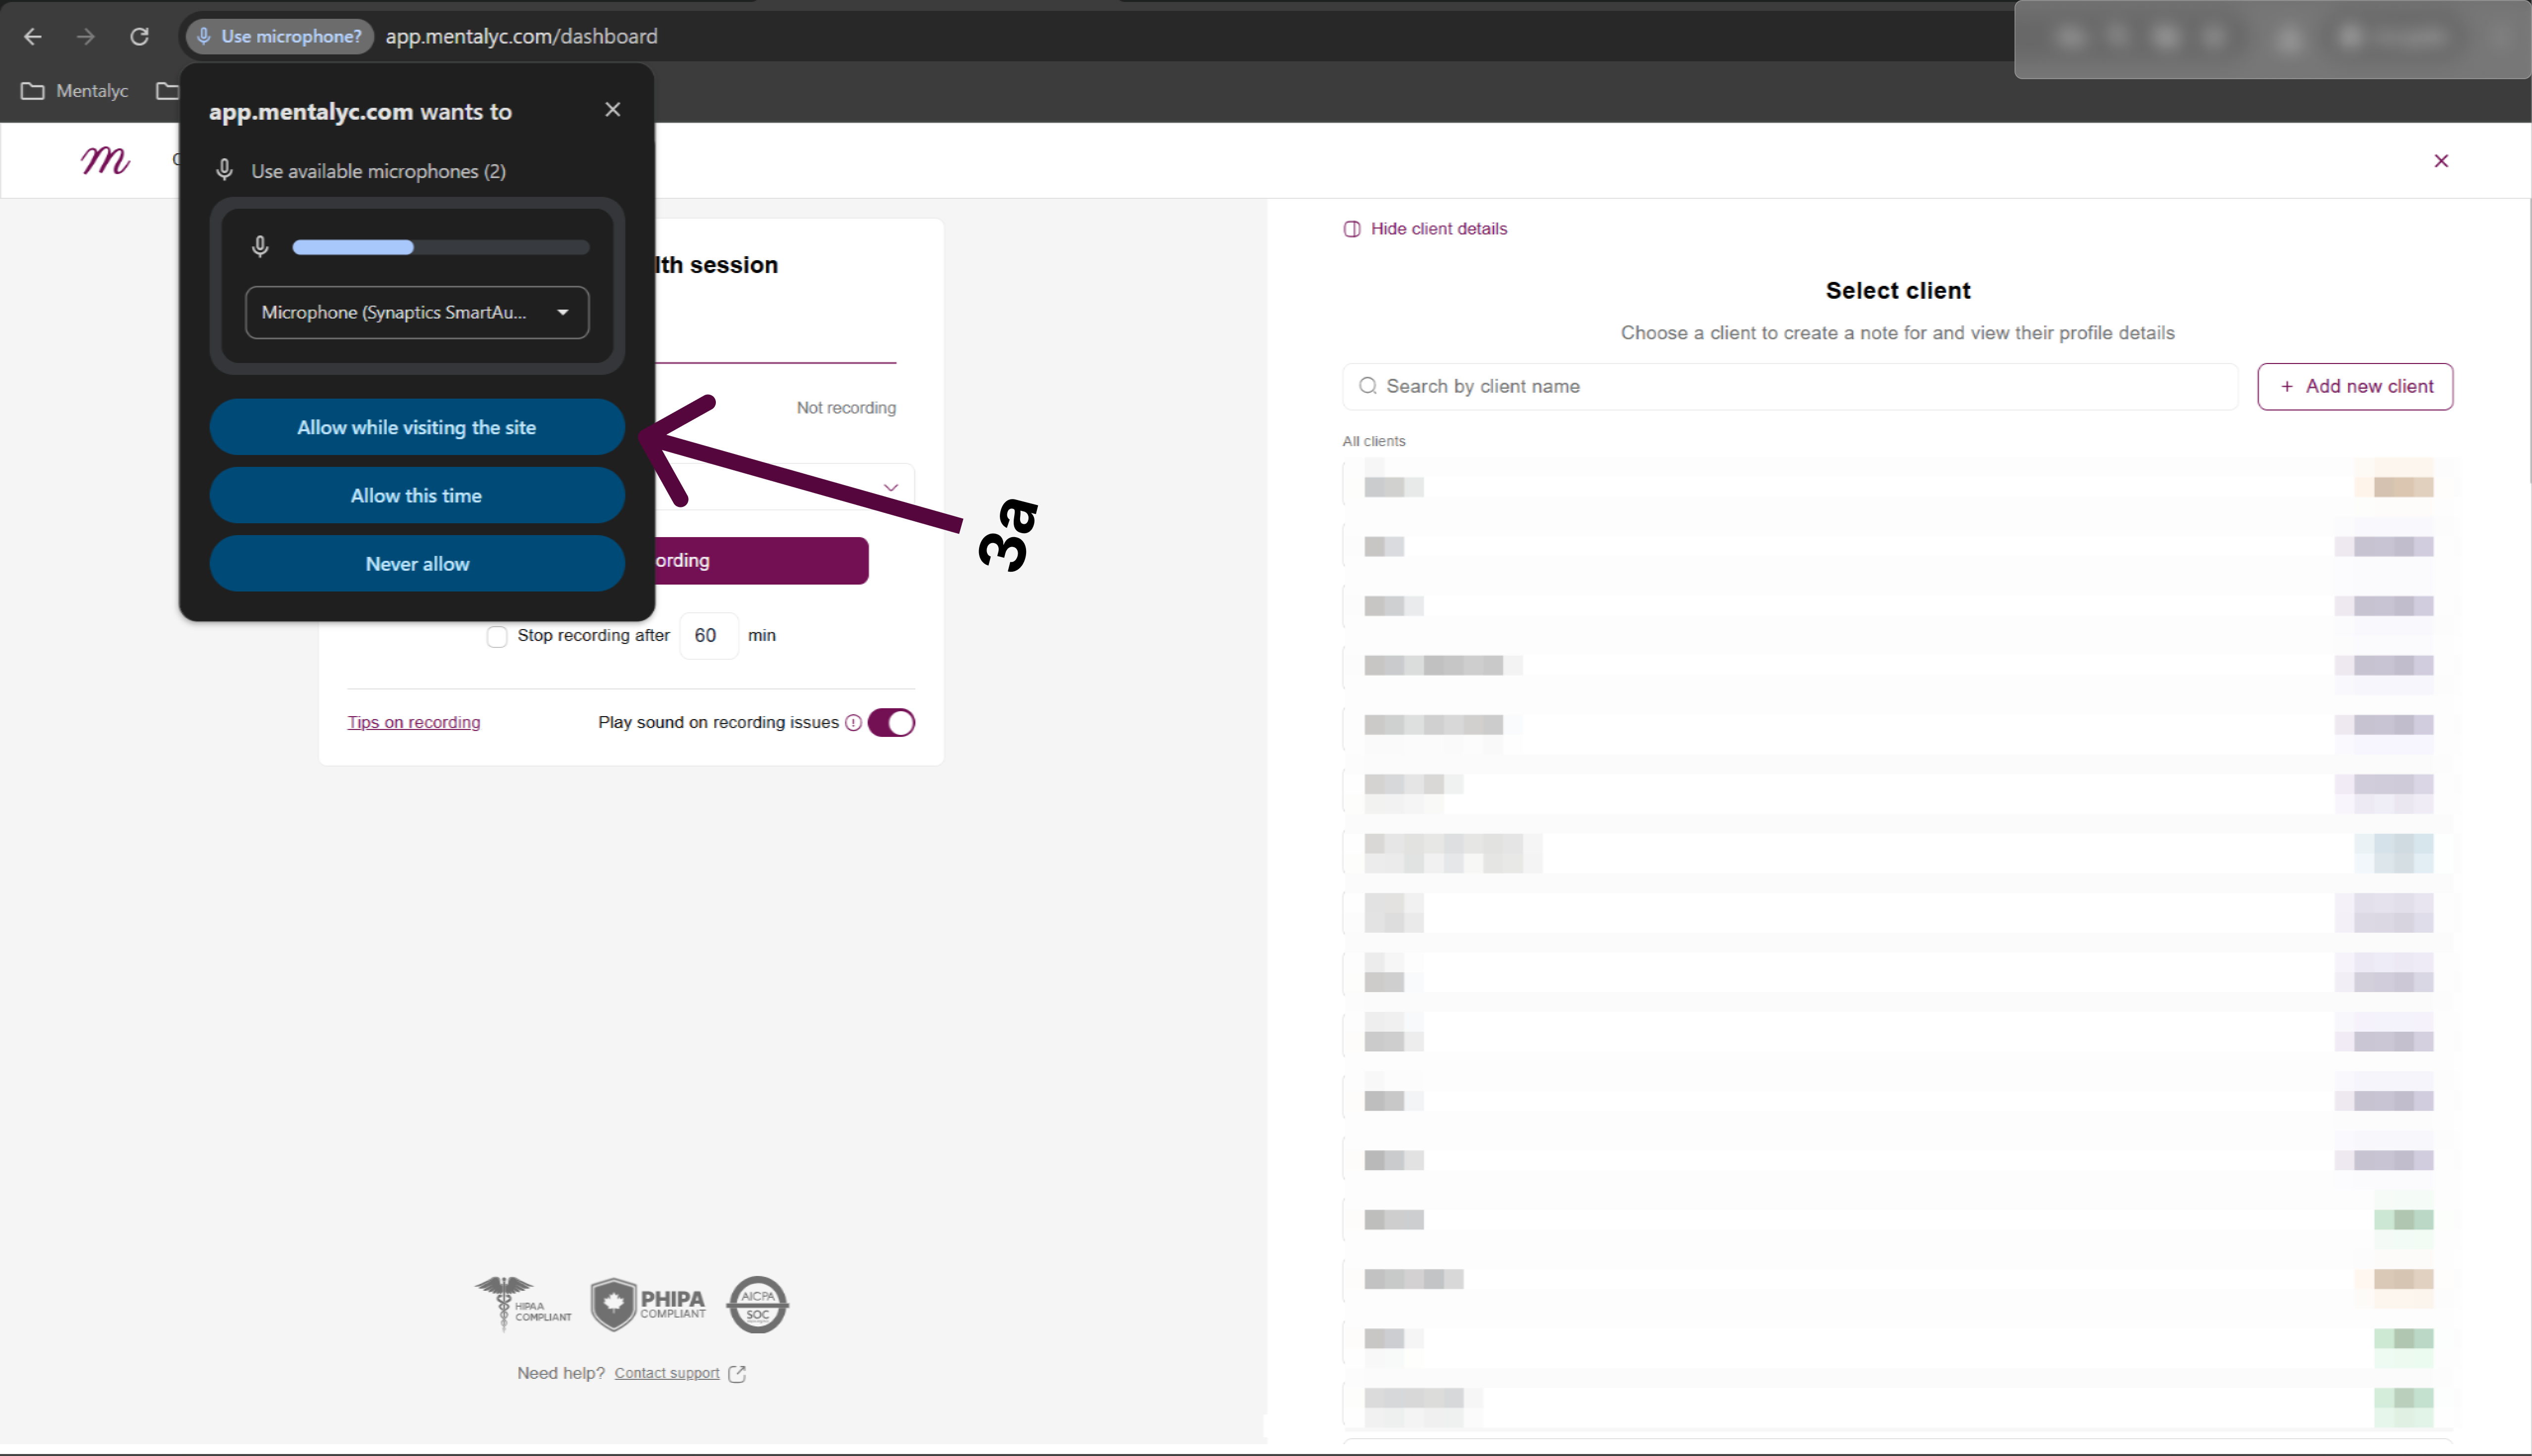Open Tips on recording link
The image size is (2532, 1456).
413,723
